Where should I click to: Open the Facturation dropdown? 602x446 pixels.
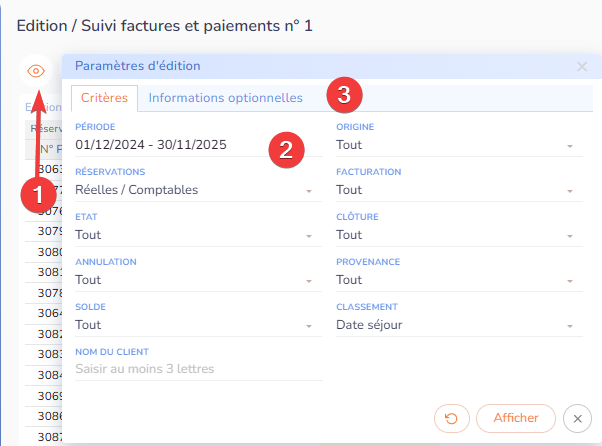pyautogui.click(x=456, y=190)
